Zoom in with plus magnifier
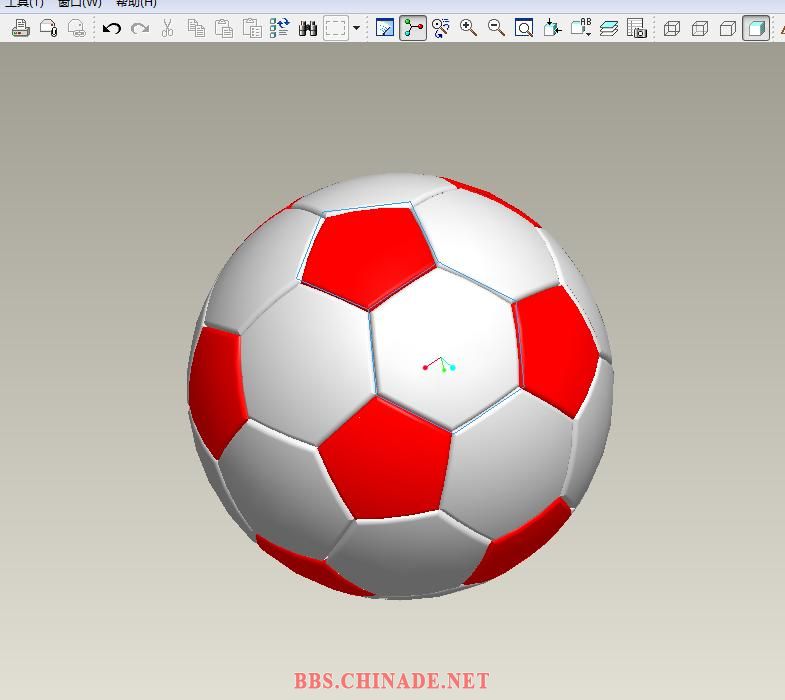The width and height of the screenshot is (785, 700). [x=468, y=28]
